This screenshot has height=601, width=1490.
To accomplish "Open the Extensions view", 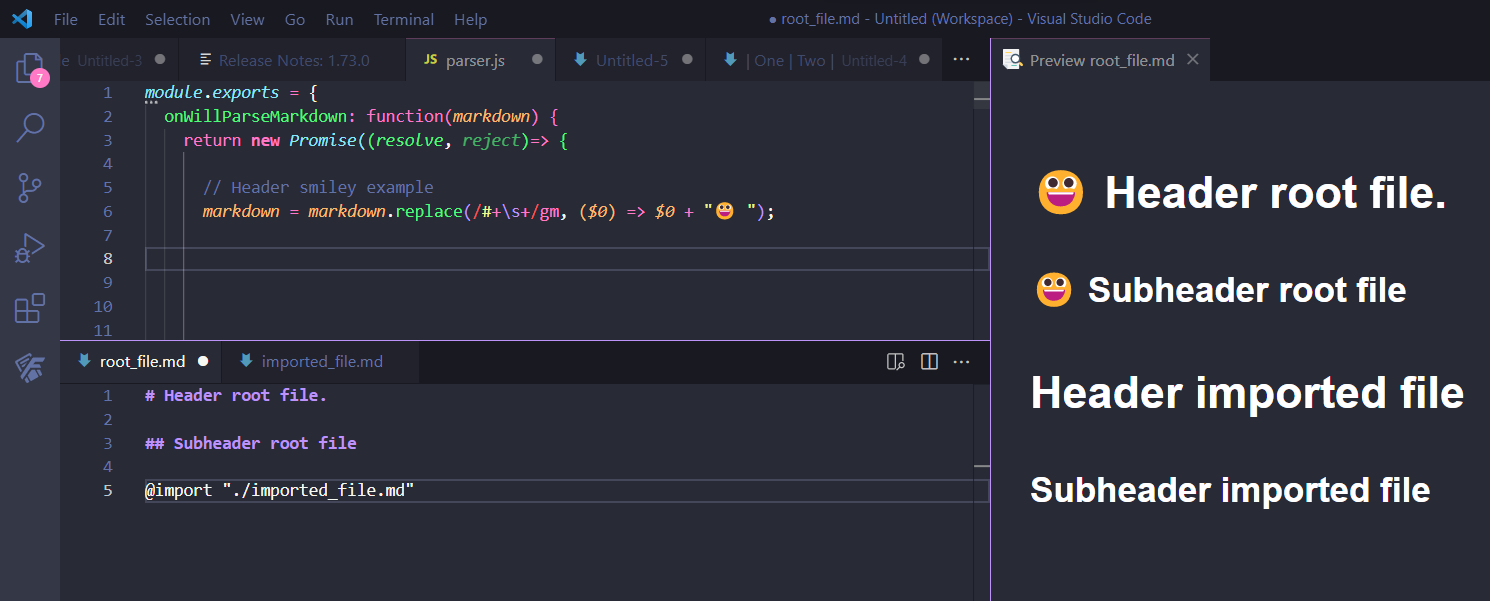I will pyautogui.click(x=30, y=307).
